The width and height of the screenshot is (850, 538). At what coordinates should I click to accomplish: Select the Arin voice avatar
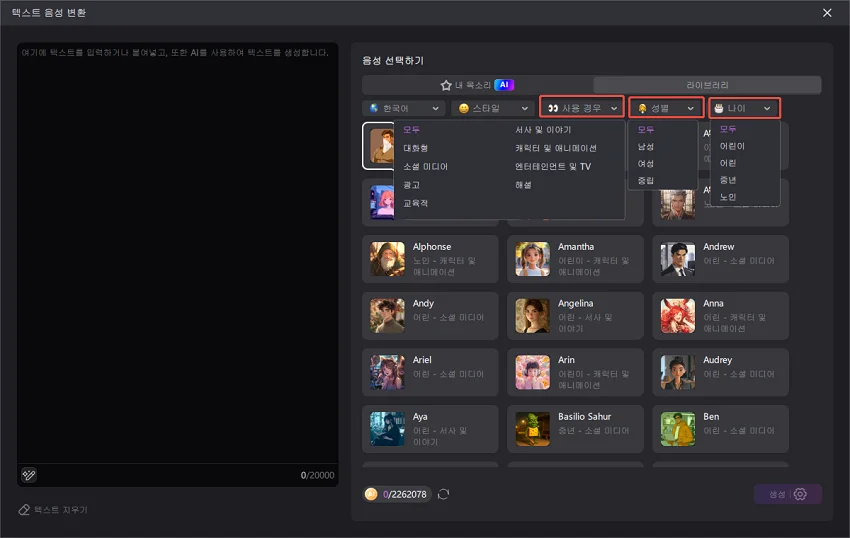[x=532, y=373]
